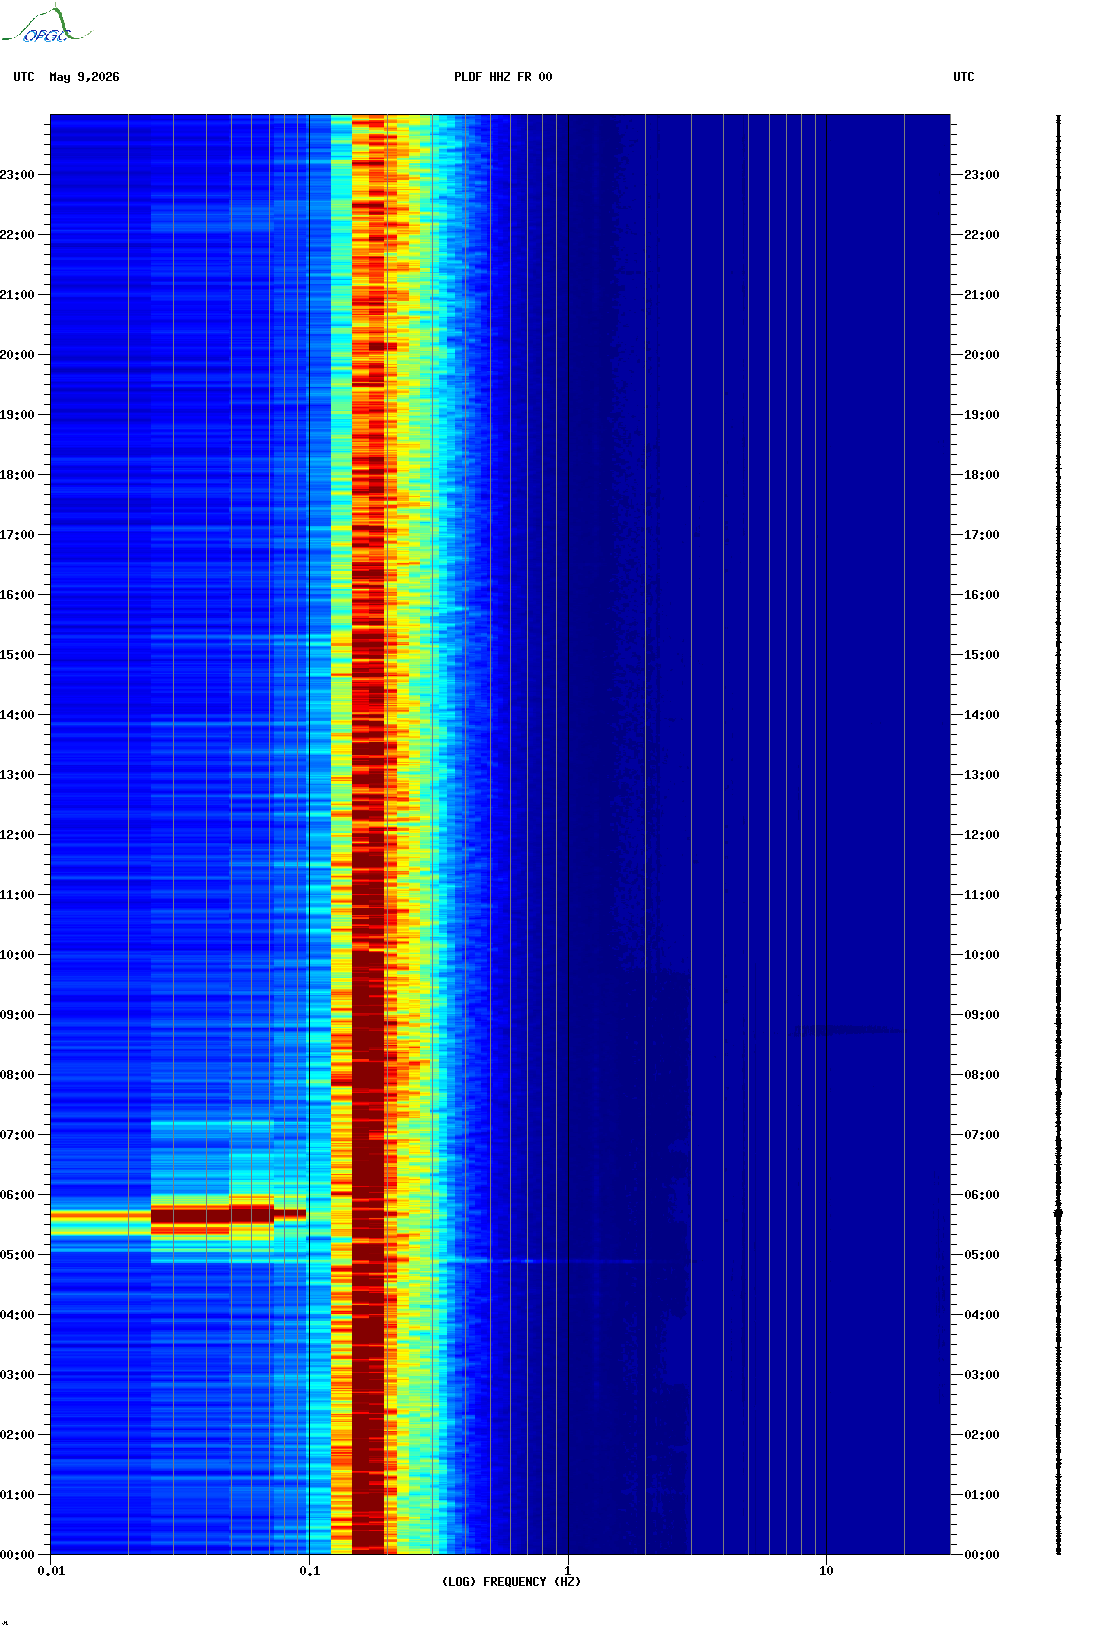Select the 00:00 left time axis label
The width and height of the screenshot is (1102, 1634).
[17, 1555]
